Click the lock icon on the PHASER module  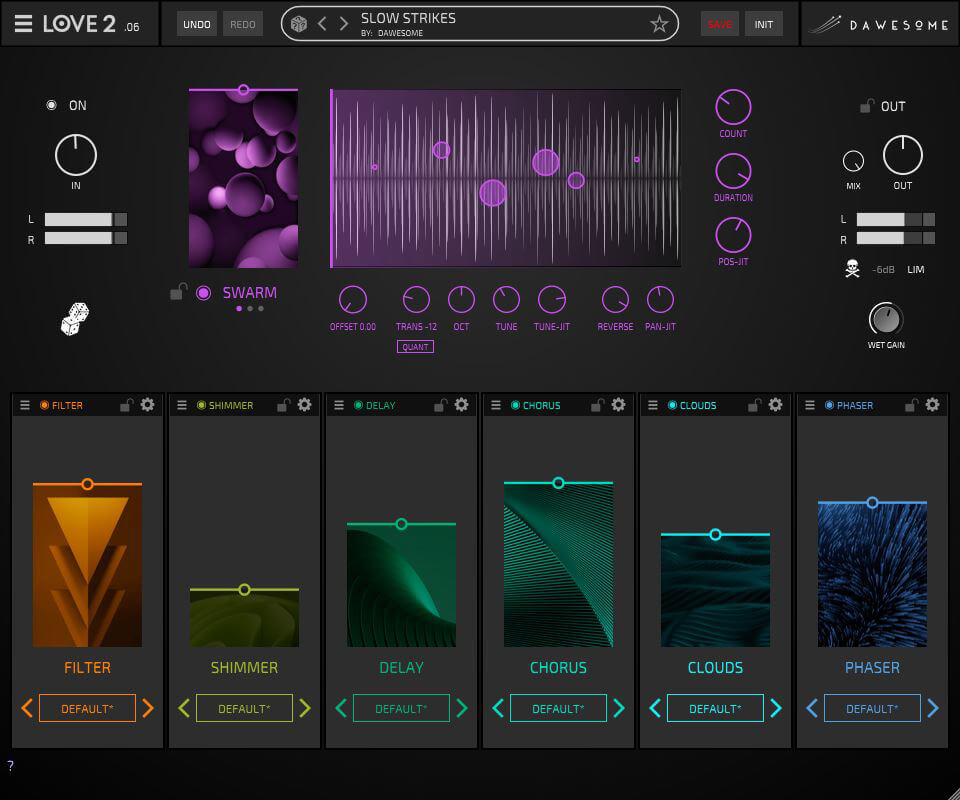coord(913,405)
